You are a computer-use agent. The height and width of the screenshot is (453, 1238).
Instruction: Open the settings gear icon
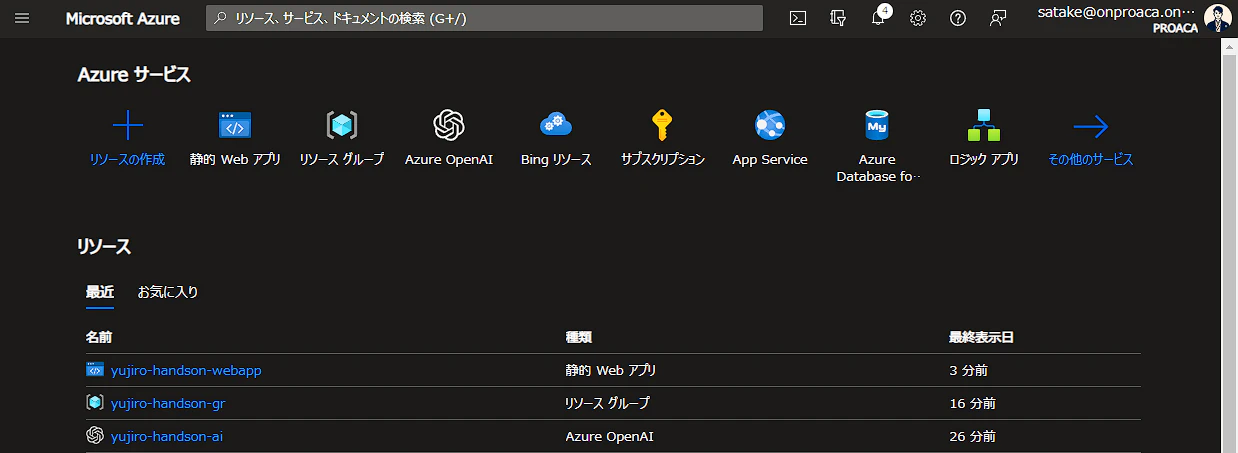coord(918,18)
